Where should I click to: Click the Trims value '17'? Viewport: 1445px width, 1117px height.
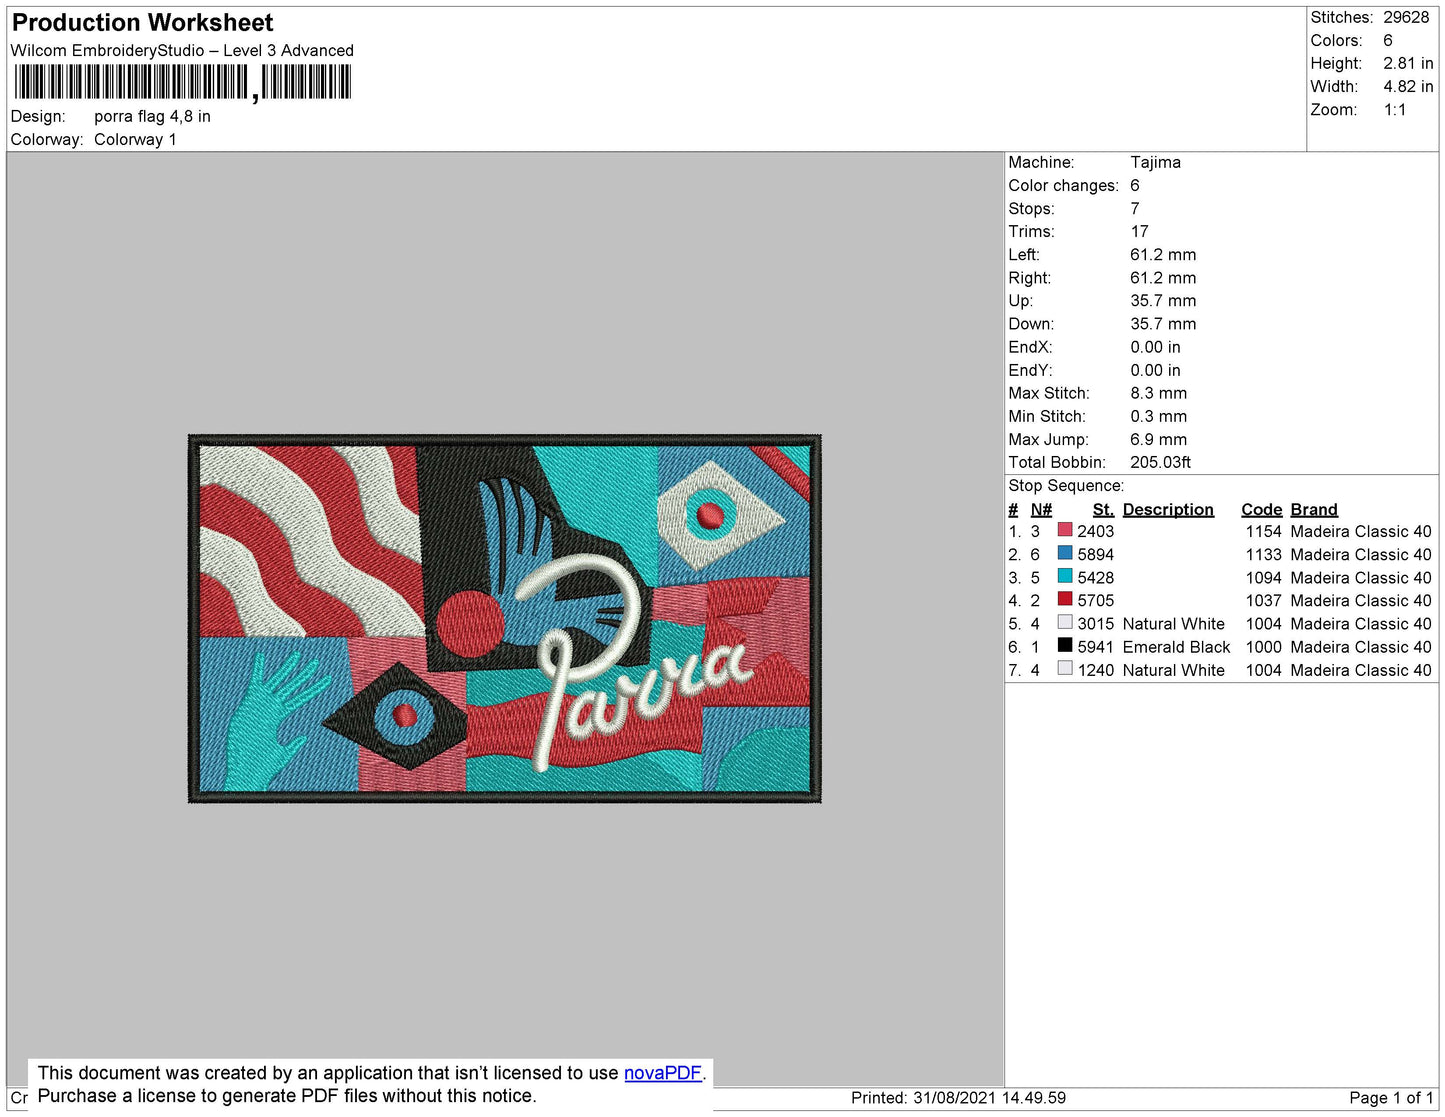tap(1139, 231)
